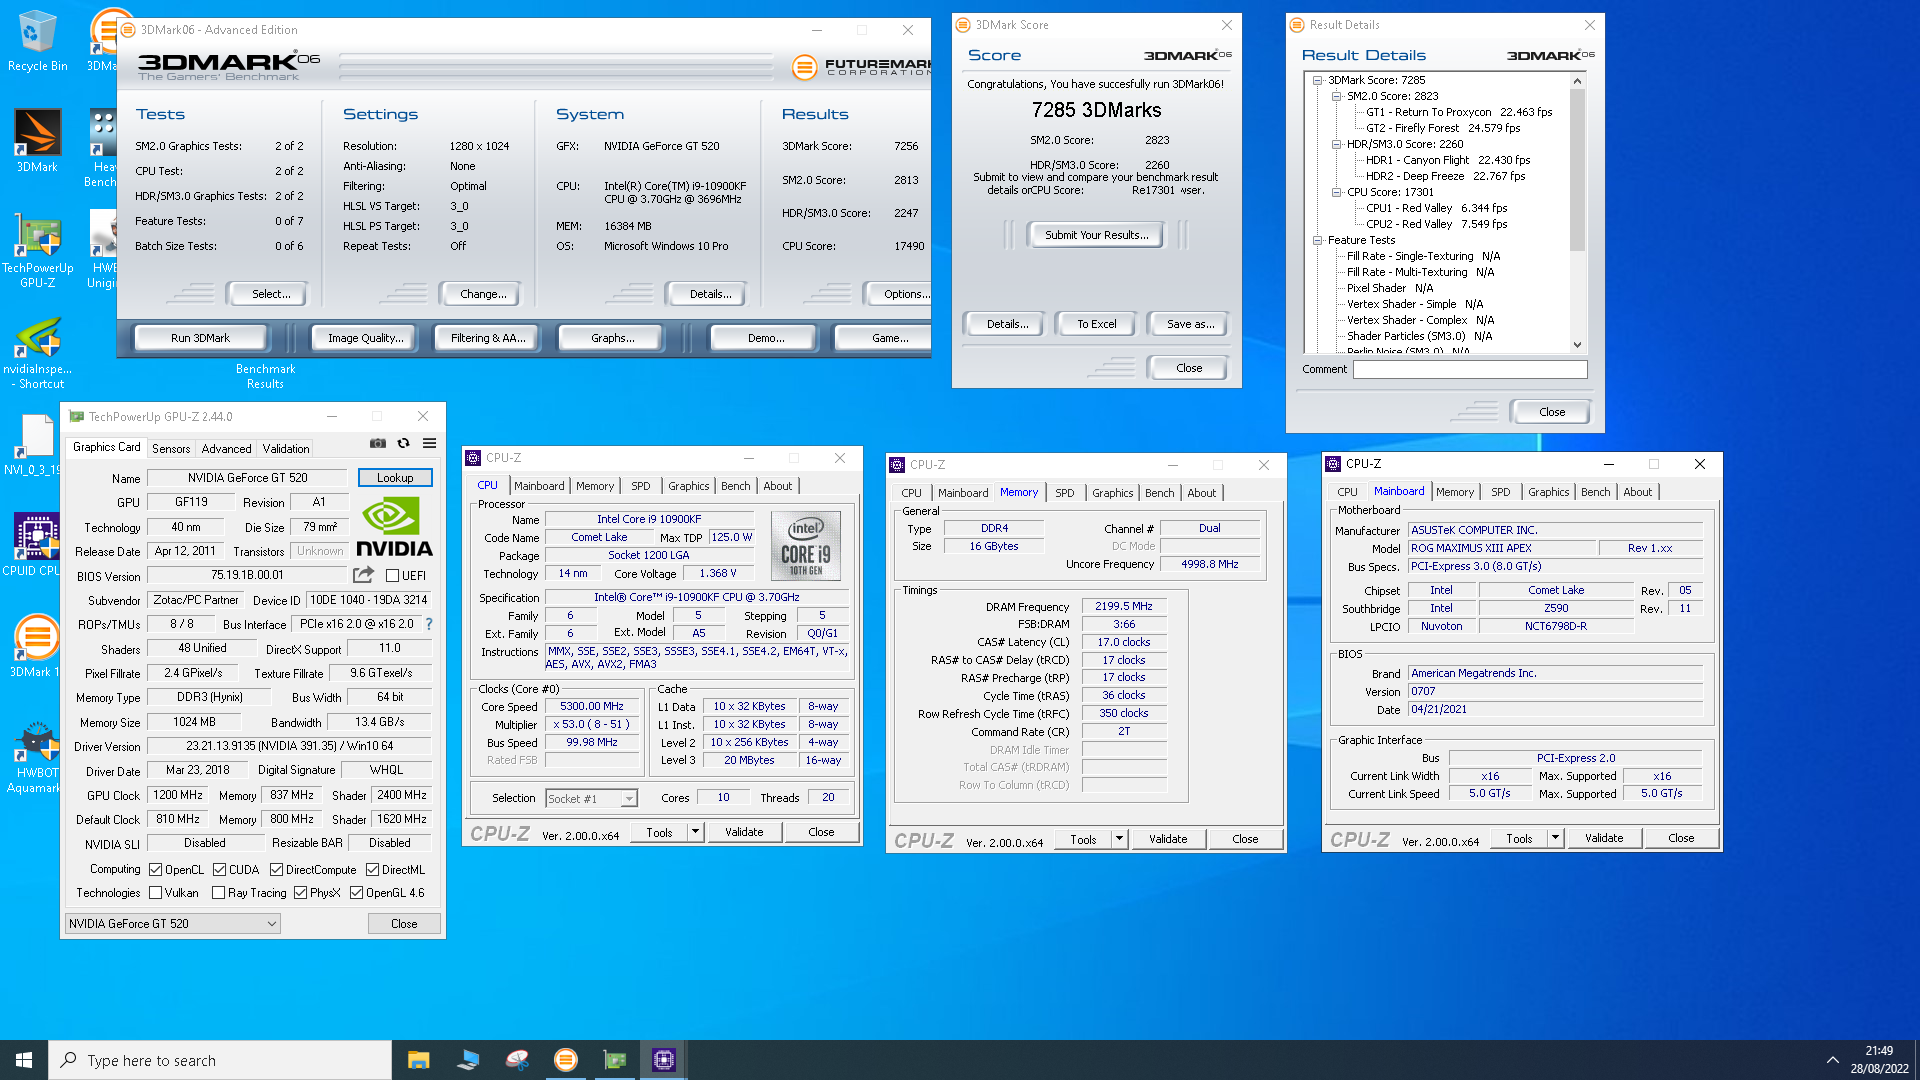Click the desktop-with-pen taskbar icon
Viewport: 1920px width, 1080px height.
click(x=468, y=1060)
